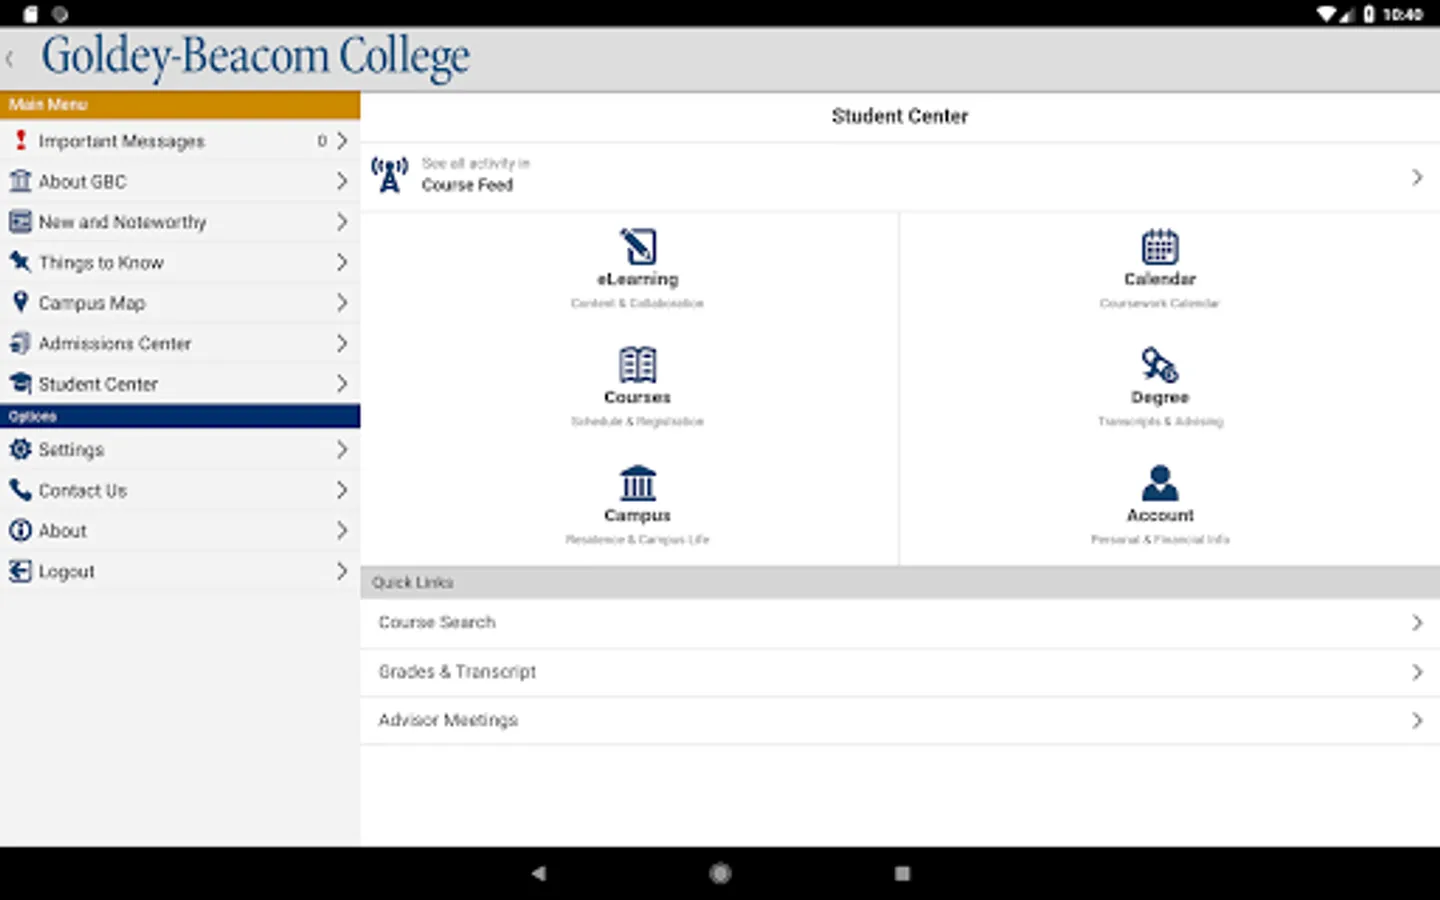Tap the Options section header
The width and height of the screenshot is (1440, 900).
[x=180, y=416]
